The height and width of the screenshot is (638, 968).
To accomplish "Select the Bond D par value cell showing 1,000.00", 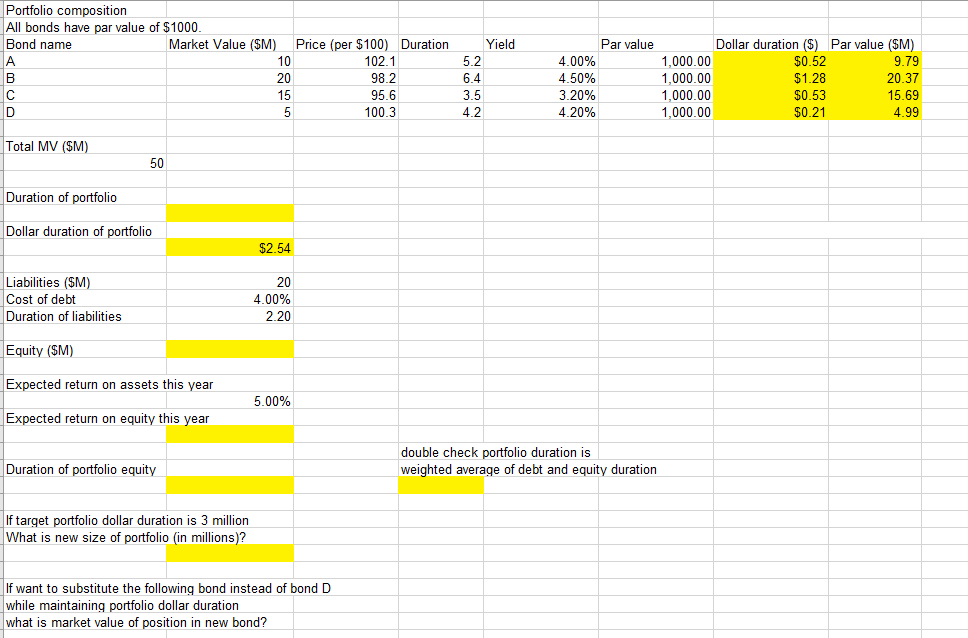I will pyautogui.click(x=655, y=112).
